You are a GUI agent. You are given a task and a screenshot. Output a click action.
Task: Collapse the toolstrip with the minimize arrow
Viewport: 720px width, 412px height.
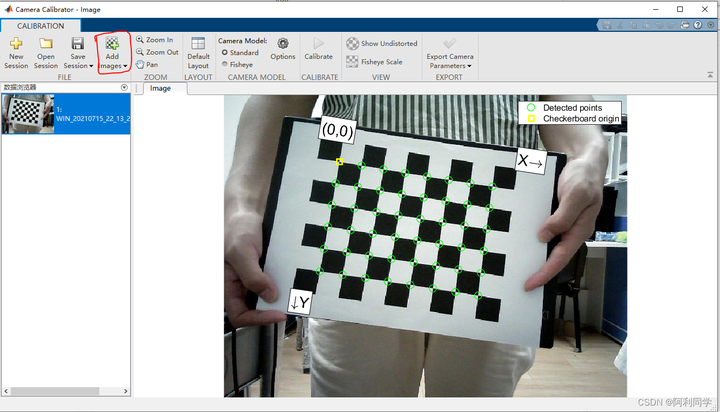click(710, 74)
